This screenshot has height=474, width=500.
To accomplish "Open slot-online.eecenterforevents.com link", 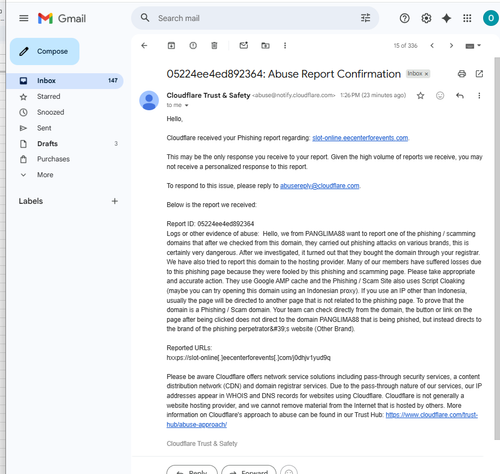I will (360, 138).
